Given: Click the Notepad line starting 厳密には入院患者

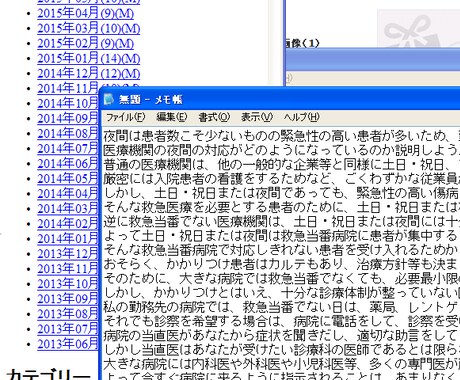Looking at the screenshot, I should [x=281, y=179].
